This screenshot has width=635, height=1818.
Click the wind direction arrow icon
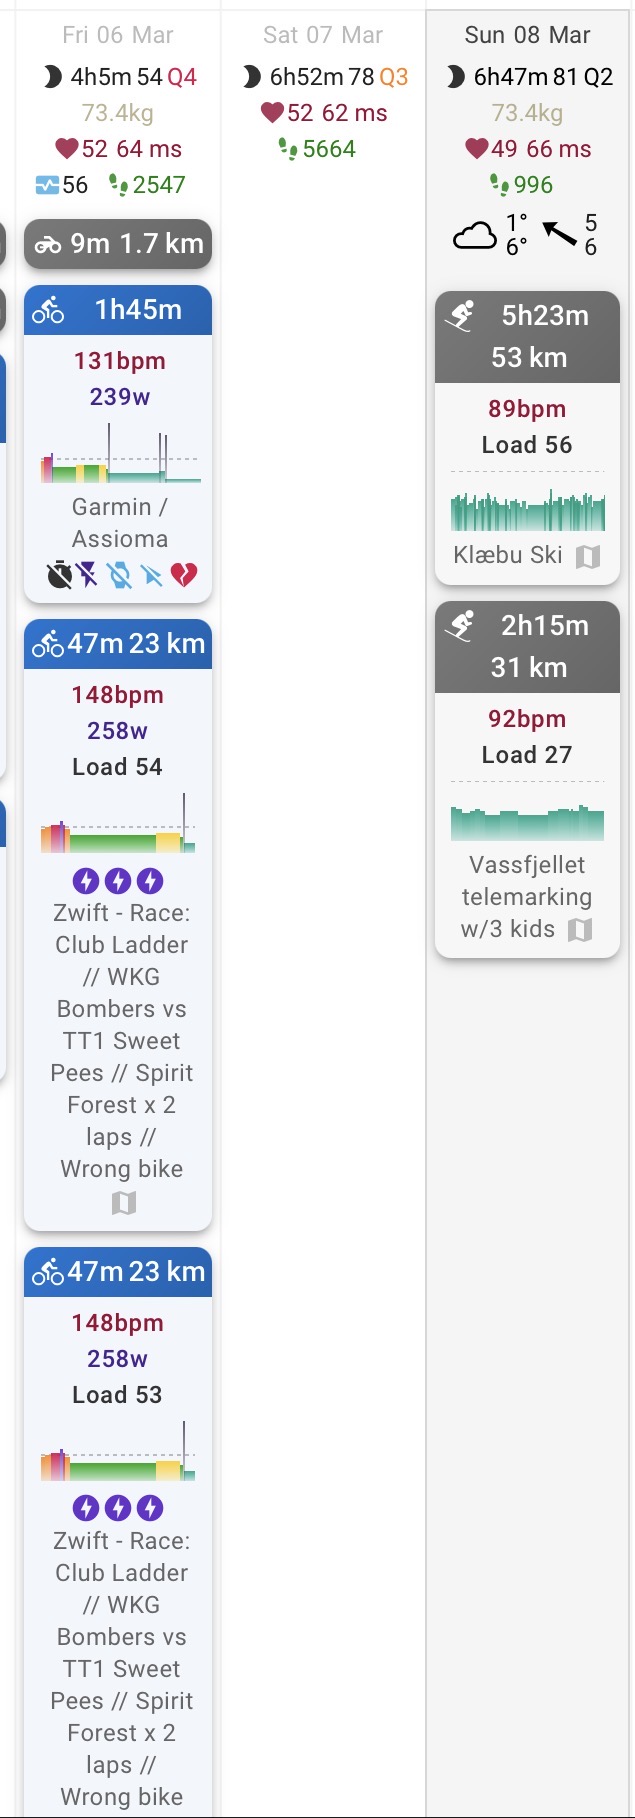click(560, 234)
